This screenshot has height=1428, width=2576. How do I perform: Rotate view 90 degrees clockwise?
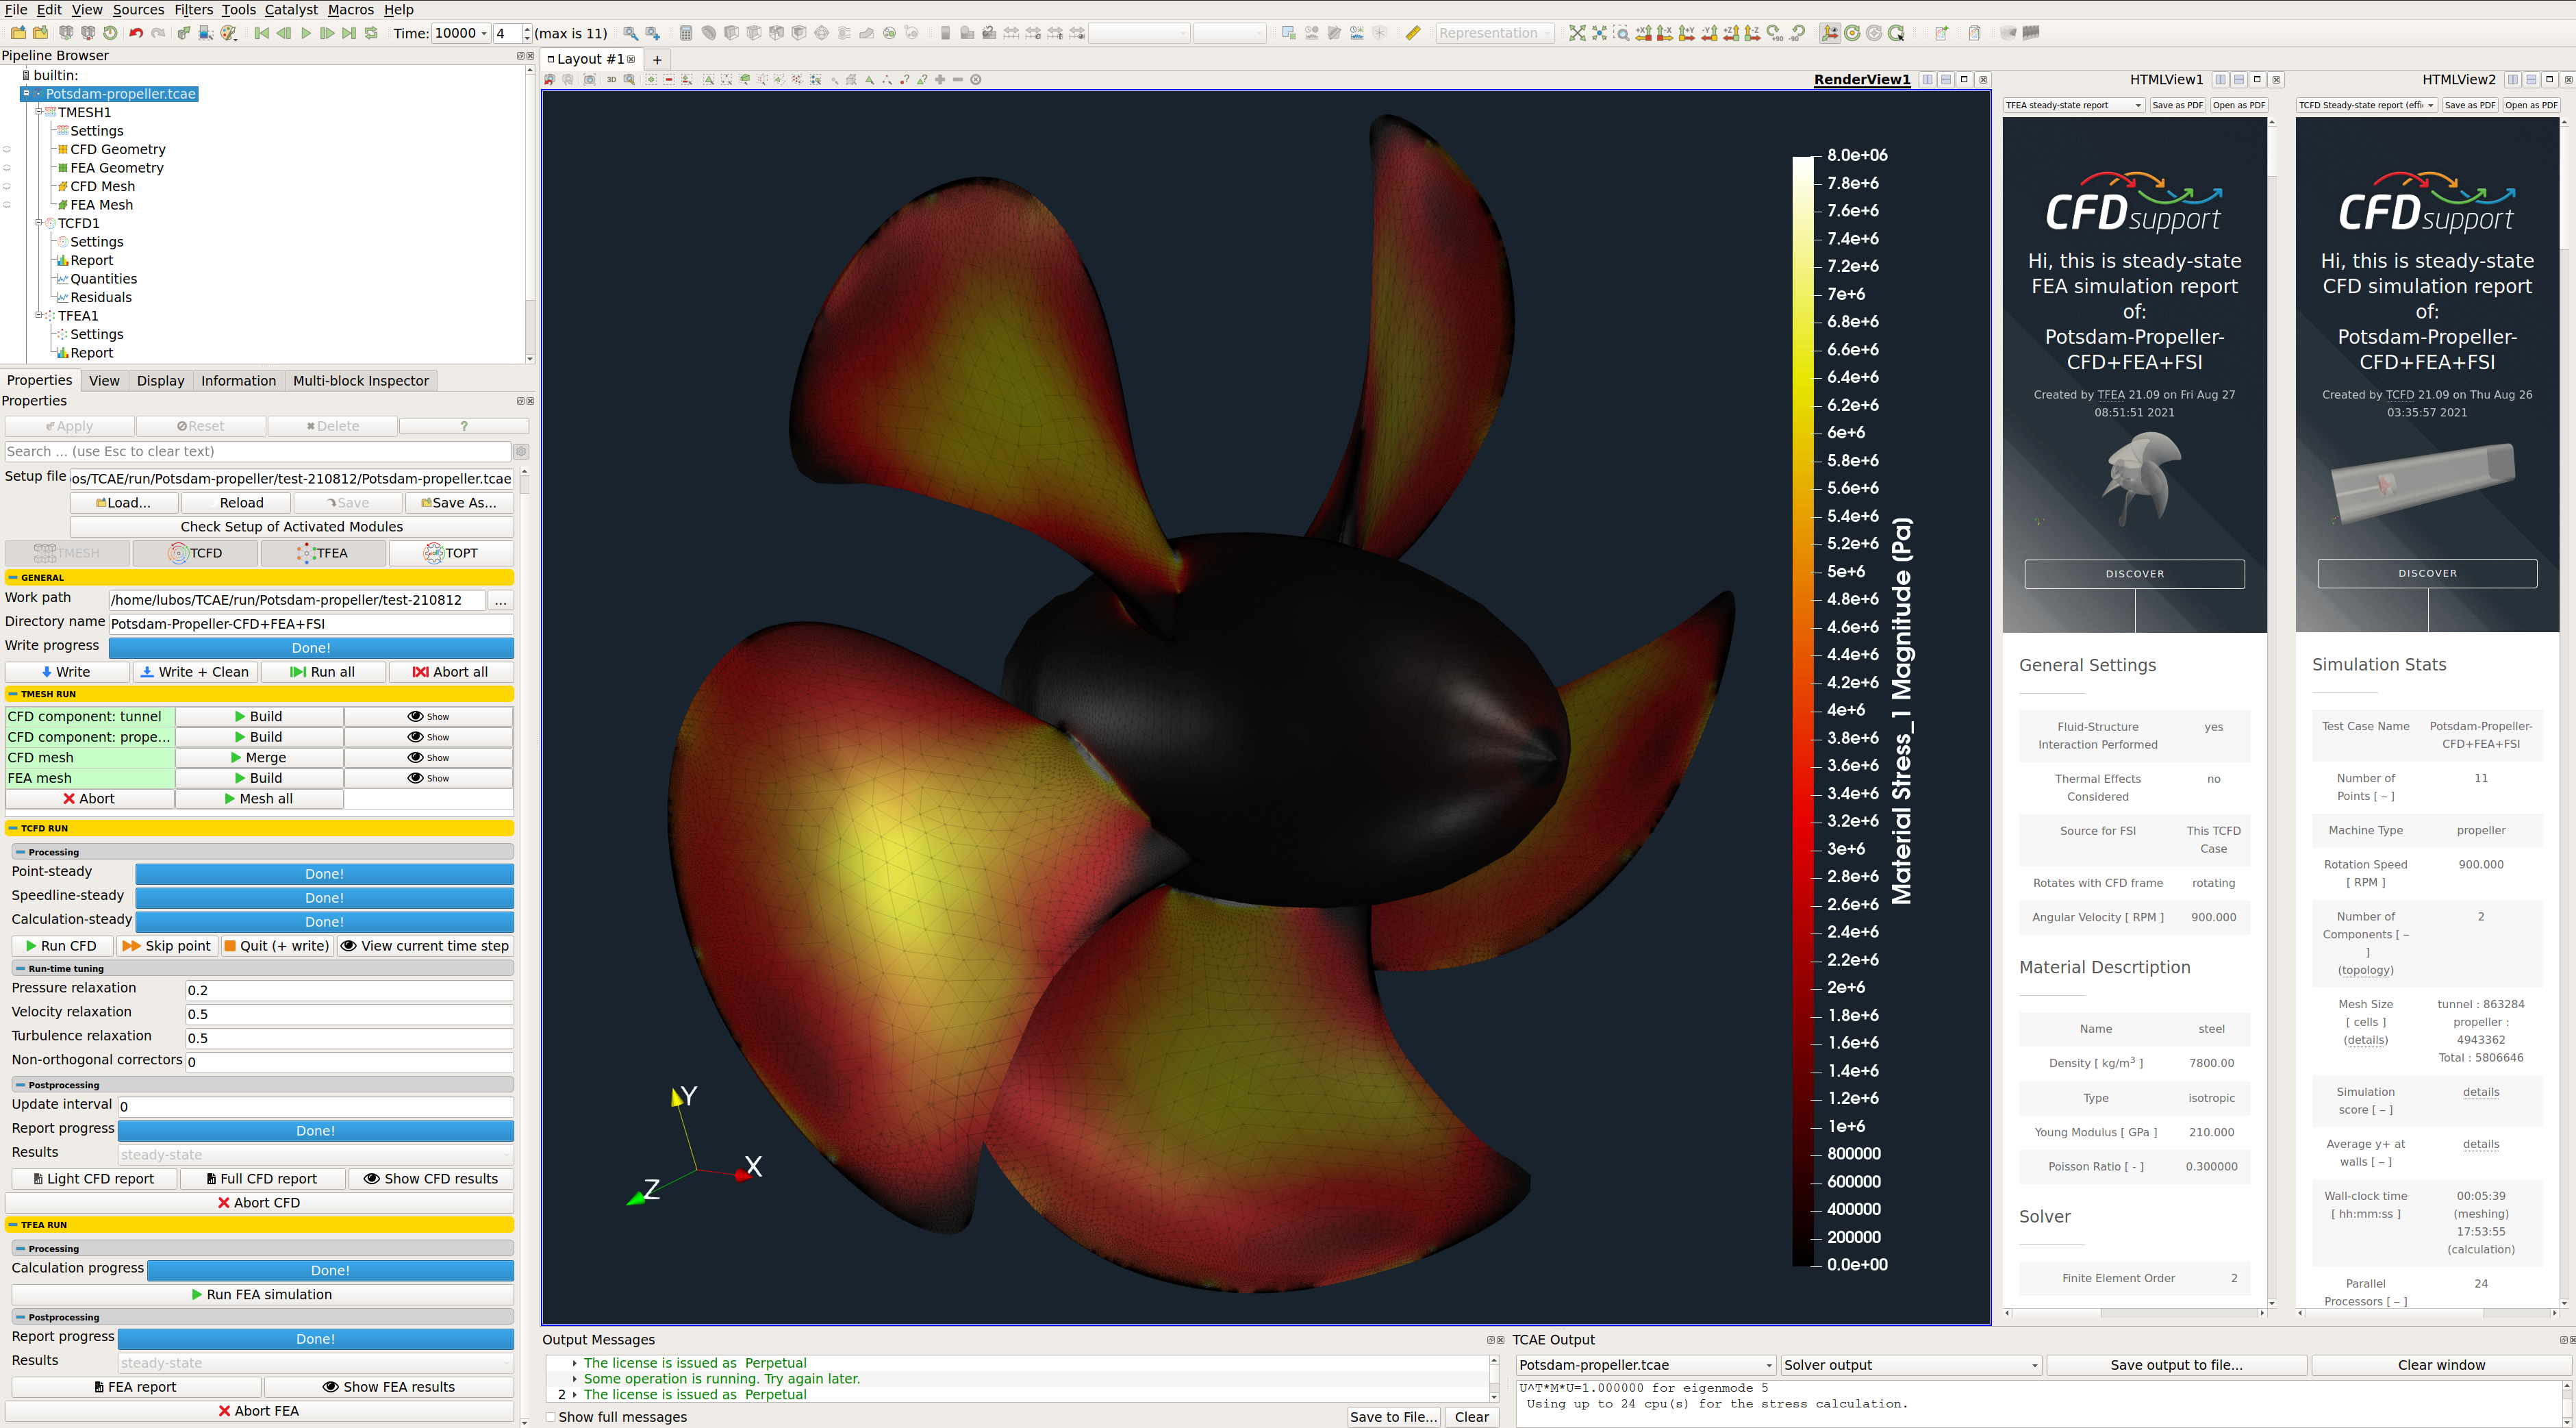(x=1775, y=33)
